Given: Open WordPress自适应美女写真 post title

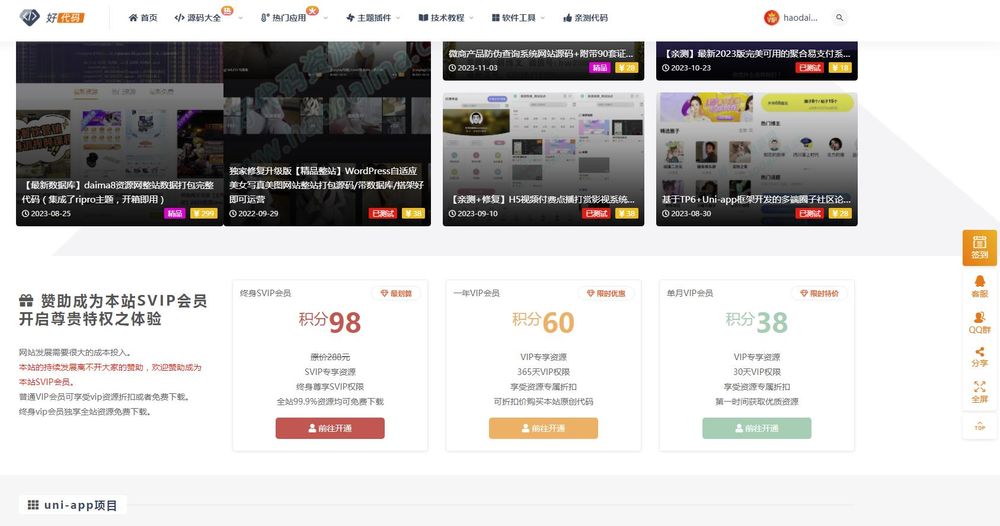Looking at the screenshot, I should point(326,185).
